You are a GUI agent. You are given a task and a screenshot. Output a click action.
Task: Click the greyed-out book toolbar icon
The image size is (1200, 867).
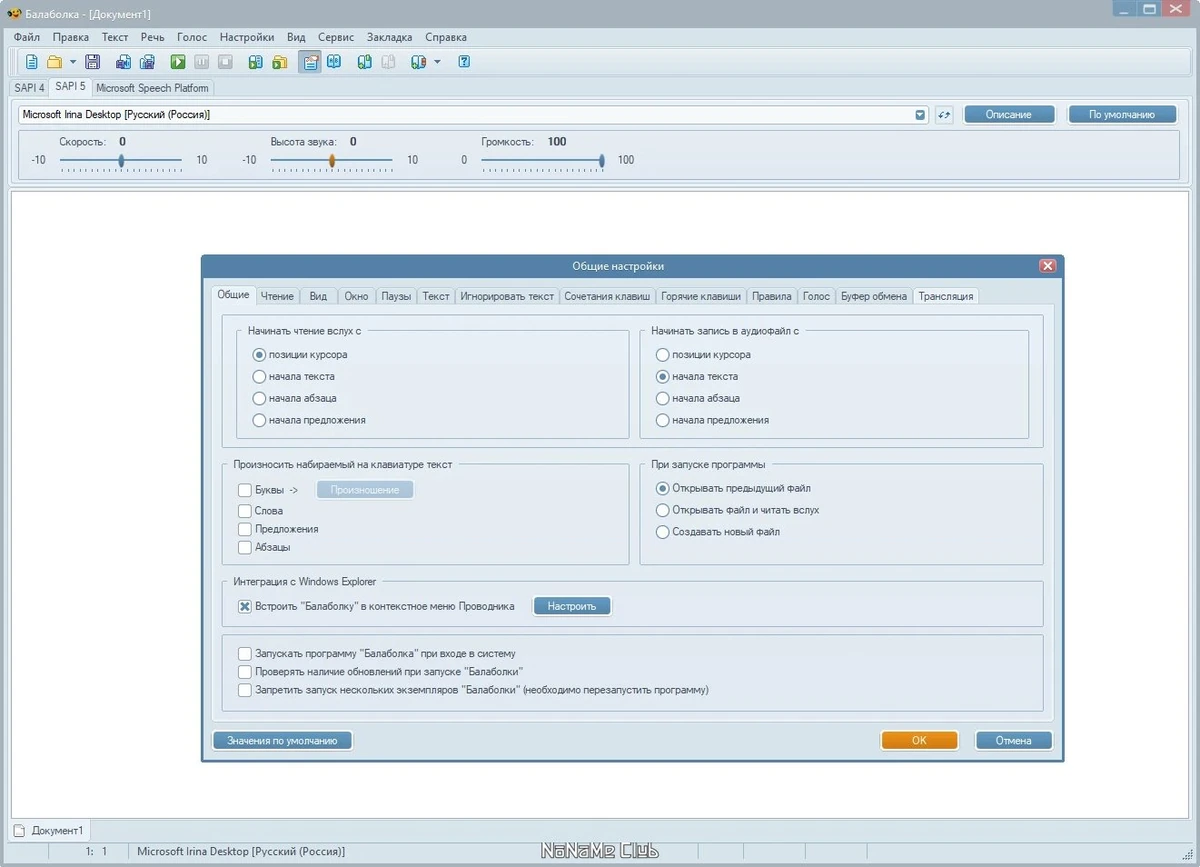point(388,62)
